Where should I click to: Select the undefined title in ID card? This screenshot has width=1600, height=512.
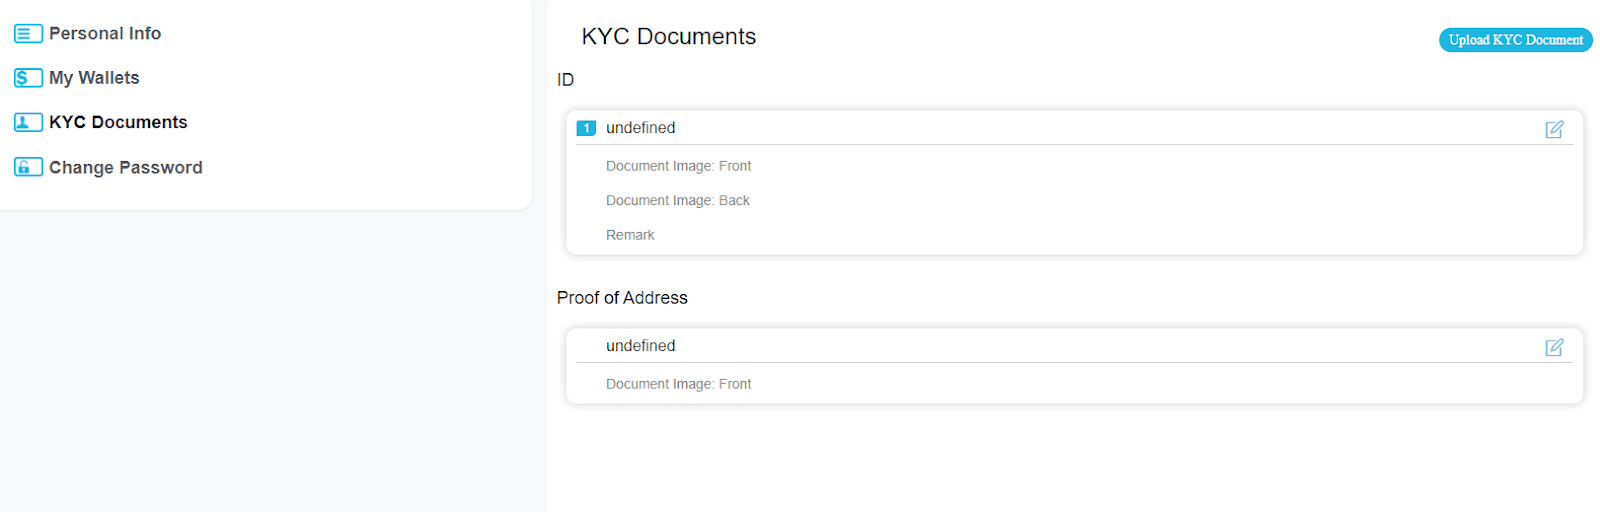click(x=641, y=128)
